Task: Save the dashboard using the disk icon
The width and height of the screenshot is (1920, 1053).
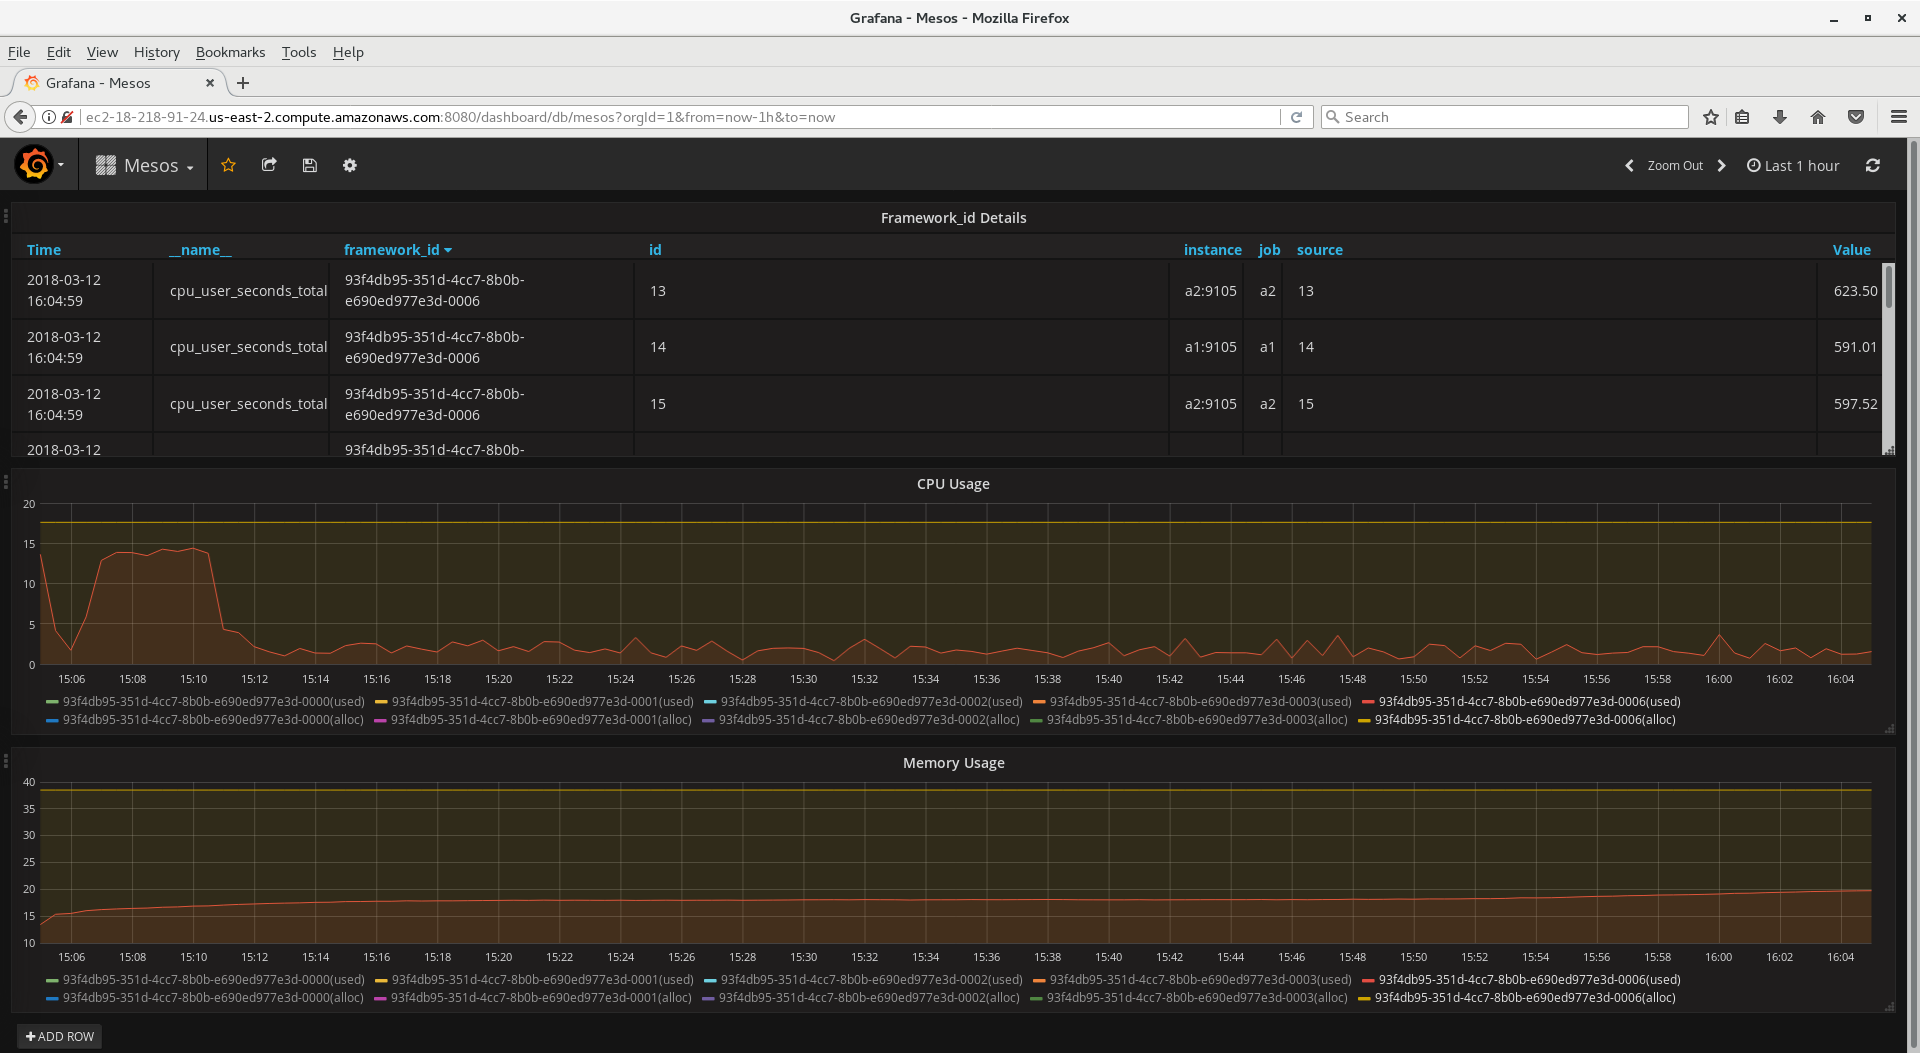Action: pos(310,165)
